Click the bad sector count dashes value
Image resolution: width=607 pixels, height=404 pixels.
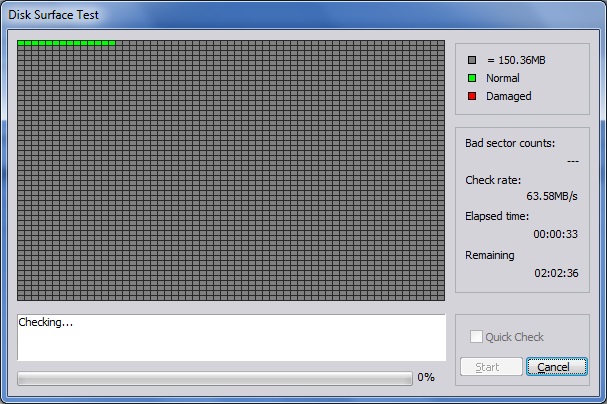coord(573,161)
